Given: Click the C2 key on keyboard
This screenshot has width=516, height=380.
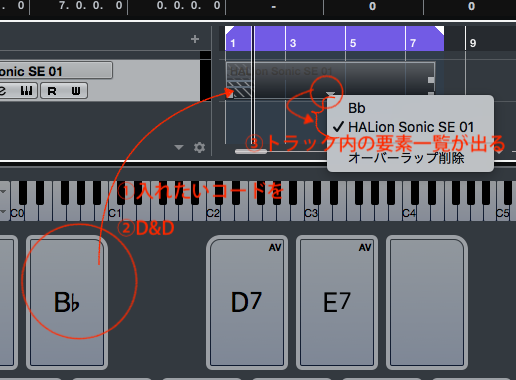Looking at the screenshot, I should 213,213.
